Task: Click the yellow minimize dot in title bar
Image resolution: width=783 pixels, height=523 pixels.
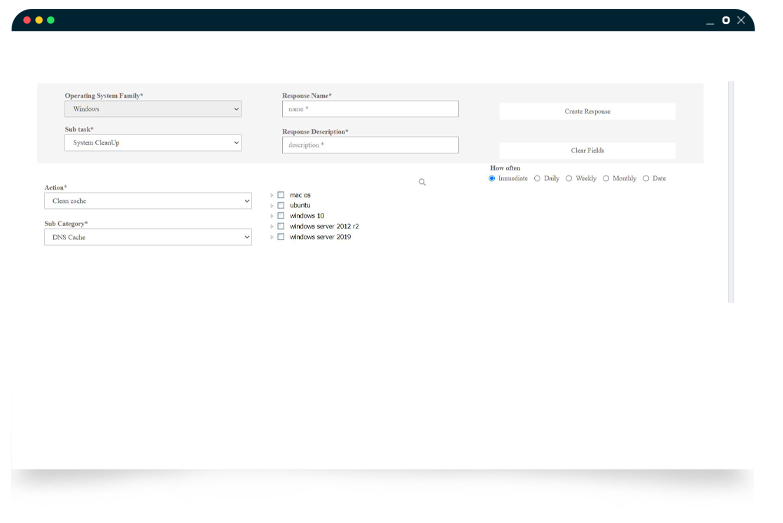Action: pos(39,20)
